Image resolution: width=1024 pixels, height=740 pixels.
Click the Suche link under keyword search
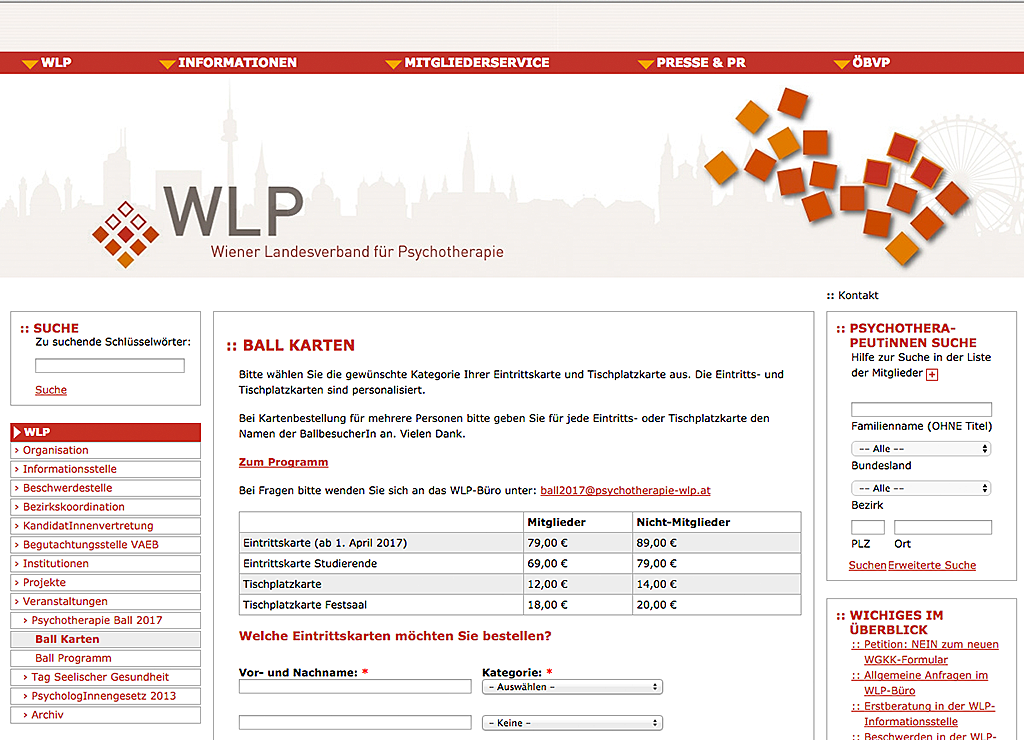(x=51, y=390)
